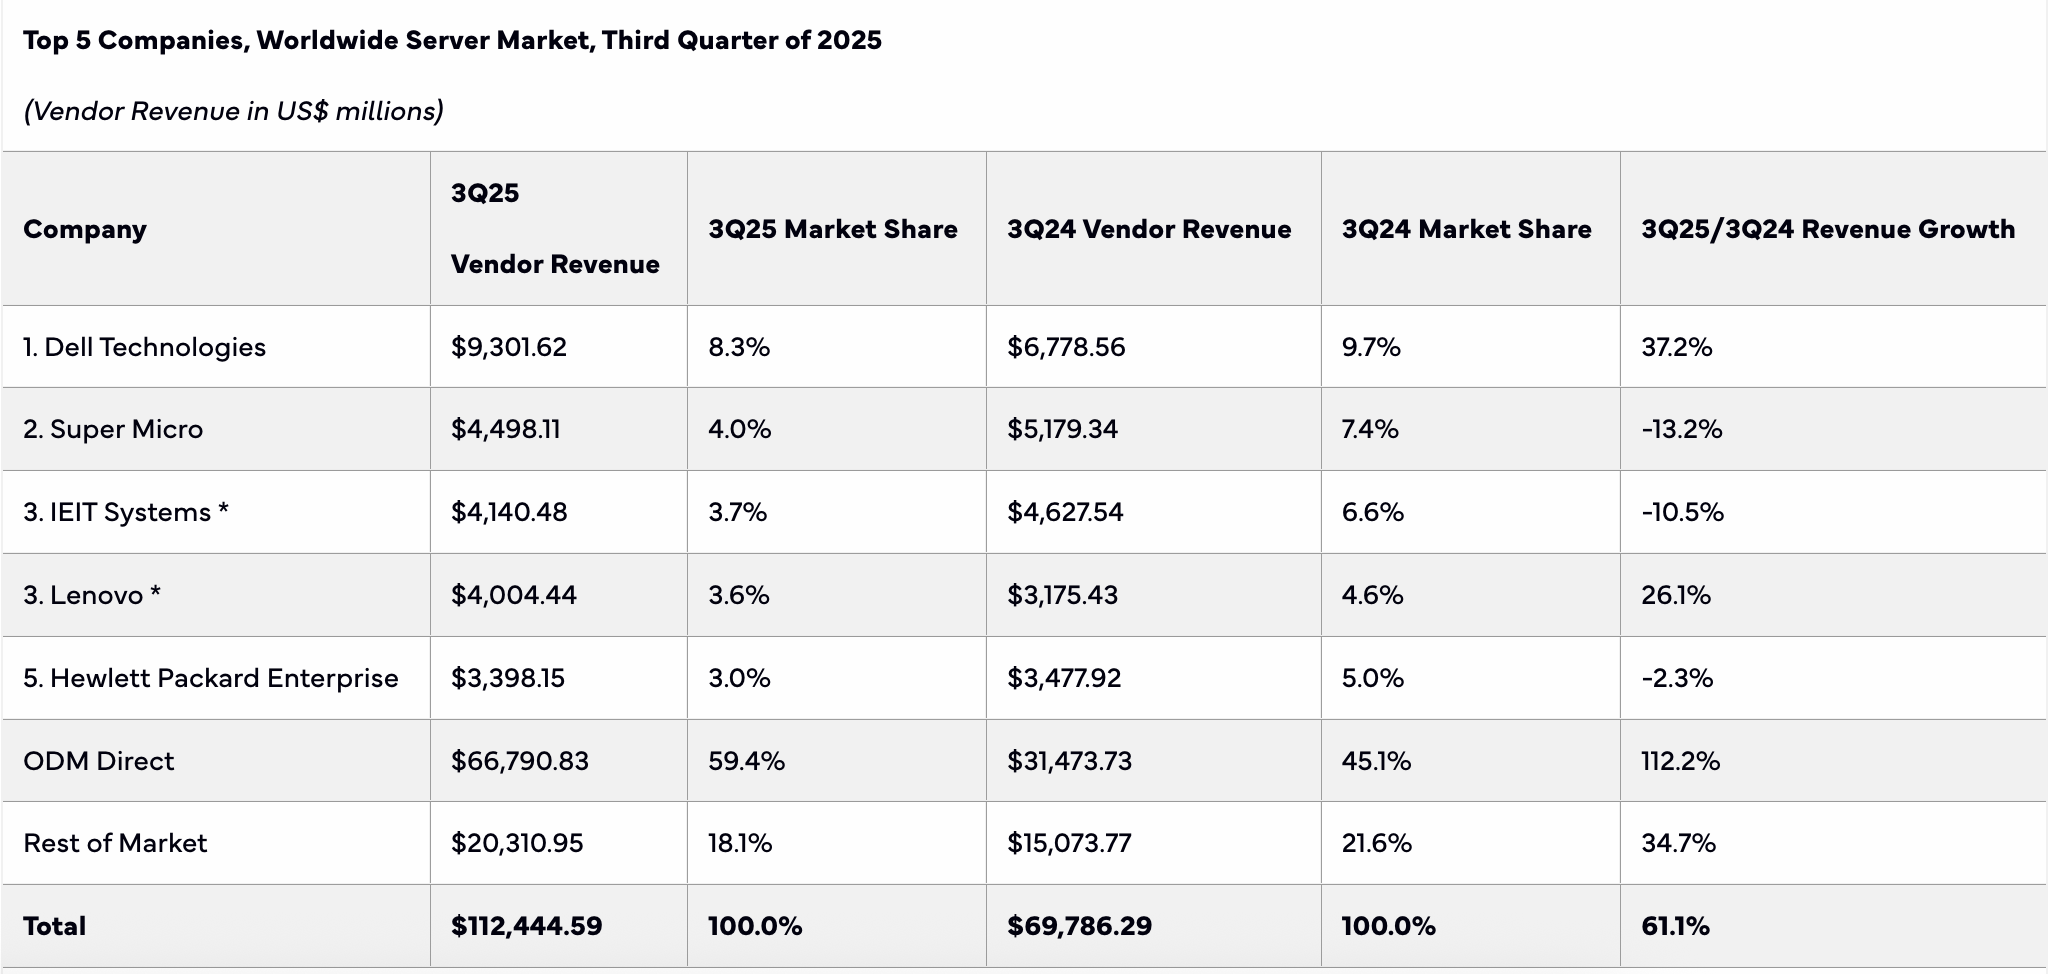Click the -13.2% revenue growth cell
Viewport: 2052px width, 974px height.
(1682, 429)
